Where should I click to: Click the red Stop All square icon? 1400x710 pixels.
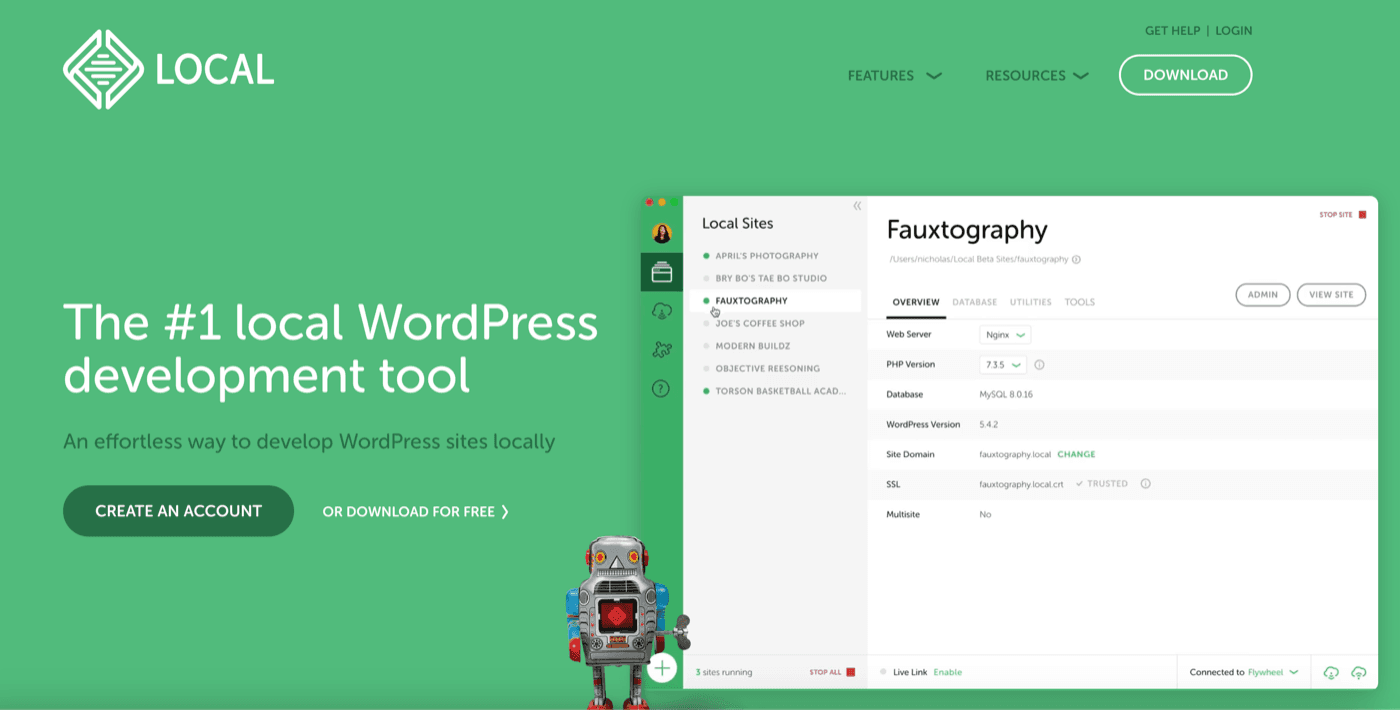[851, 672]
